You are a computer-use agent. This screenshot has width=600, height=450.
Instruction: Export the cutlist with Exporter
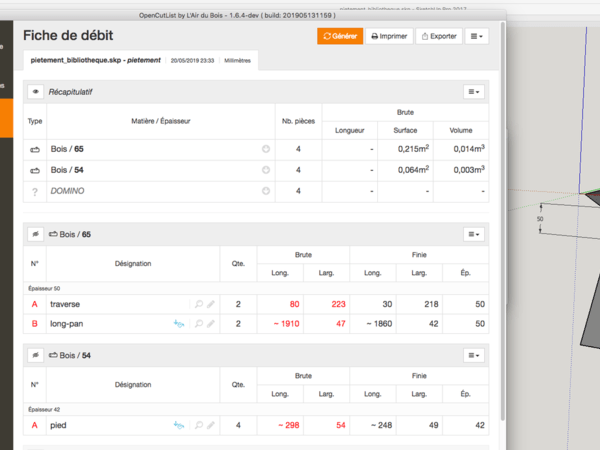click(x=439, y=36)
